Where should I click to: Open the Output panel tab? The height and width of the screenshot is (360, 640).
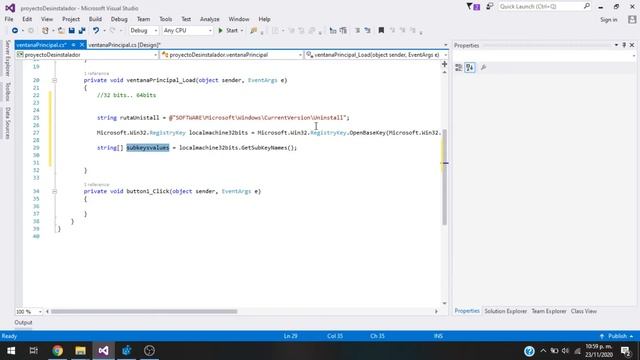coord(23,322)
